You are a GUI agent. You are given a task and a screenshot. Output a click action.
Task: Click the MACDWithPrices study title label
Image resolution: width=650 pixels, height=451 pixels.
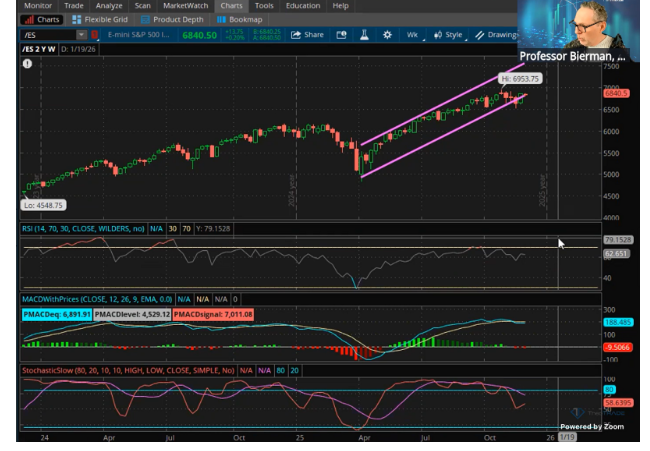[x=97, y=299]
